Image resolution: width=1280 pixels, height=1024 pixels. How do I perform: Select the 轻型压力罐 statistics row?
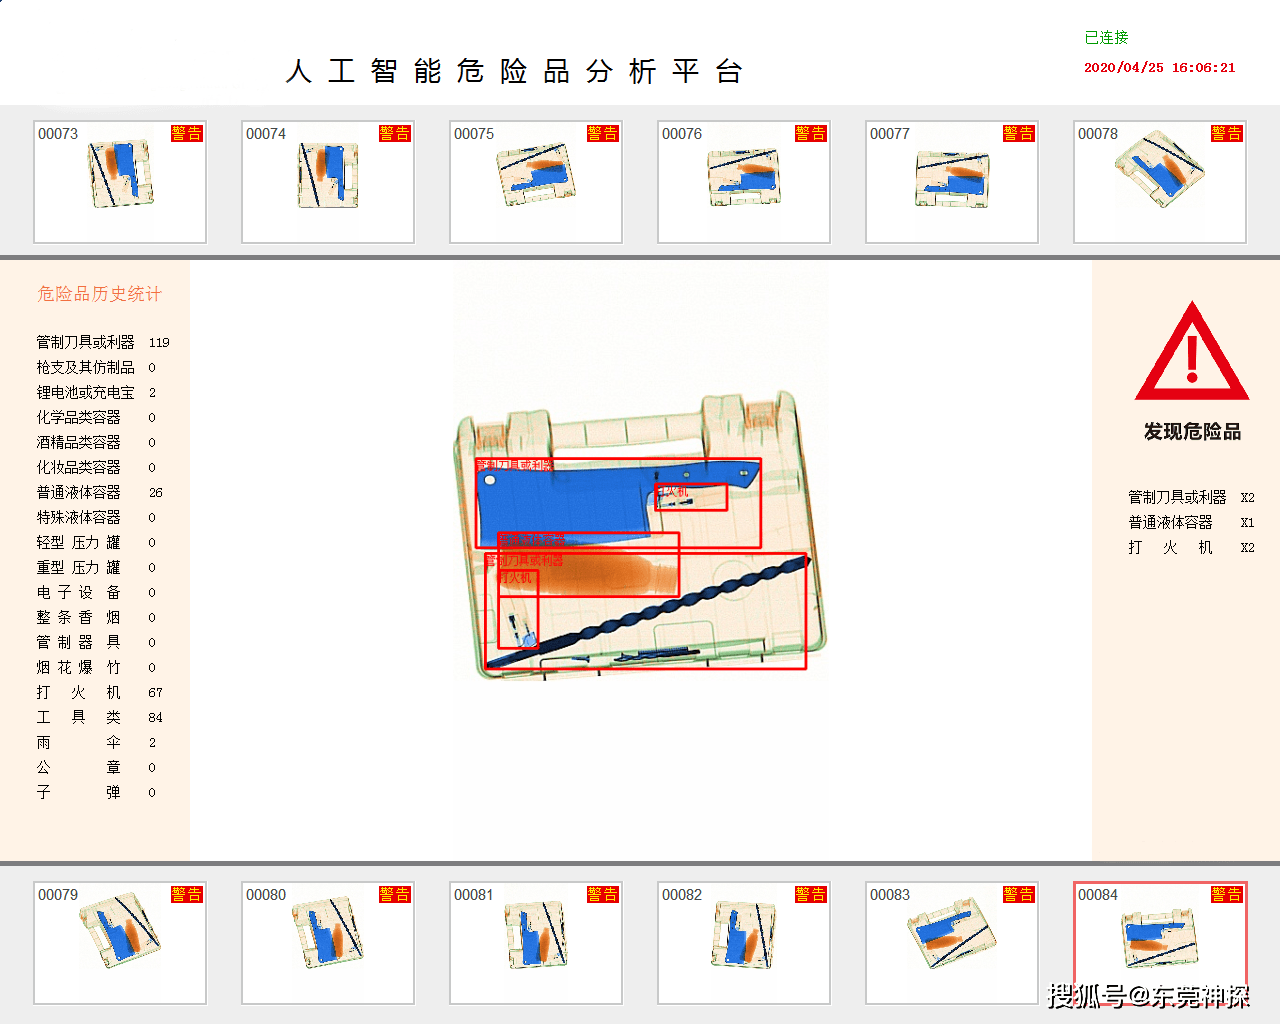[x=97, y=542]
